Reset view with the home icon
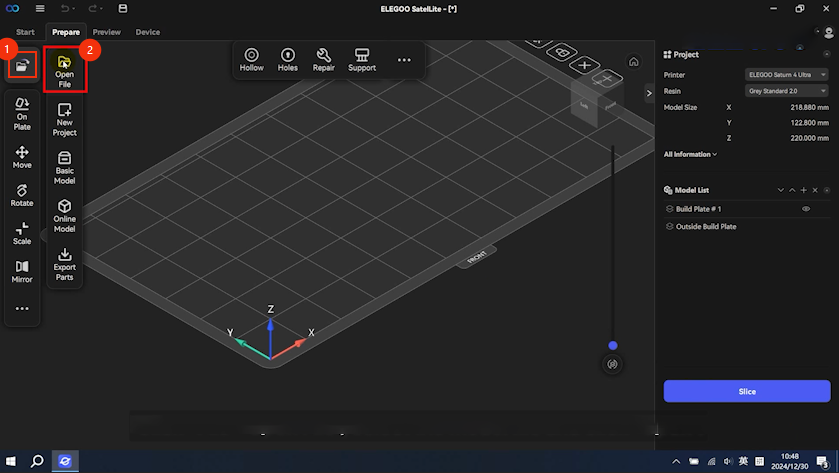The width and height of the screenshot is (839, 473). pos(634,62)
